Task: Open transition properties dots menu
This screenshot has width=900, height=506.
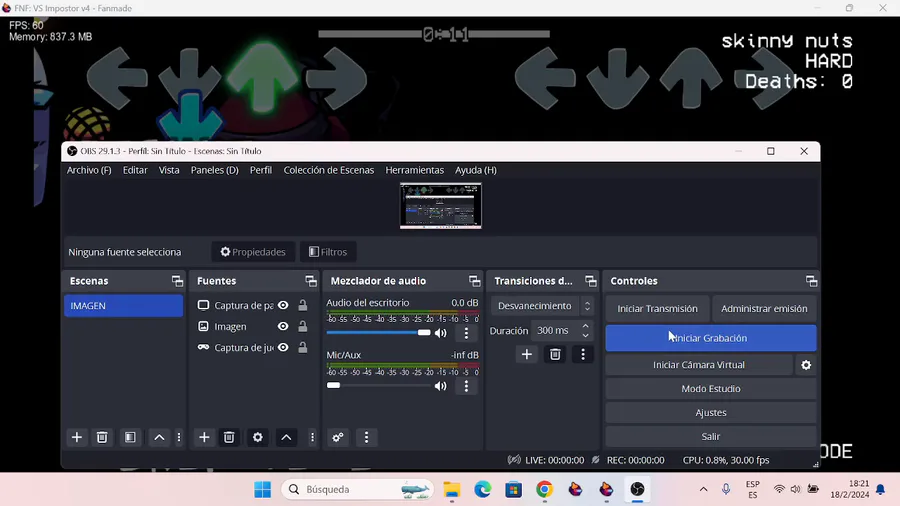Action: coord(583,354)
